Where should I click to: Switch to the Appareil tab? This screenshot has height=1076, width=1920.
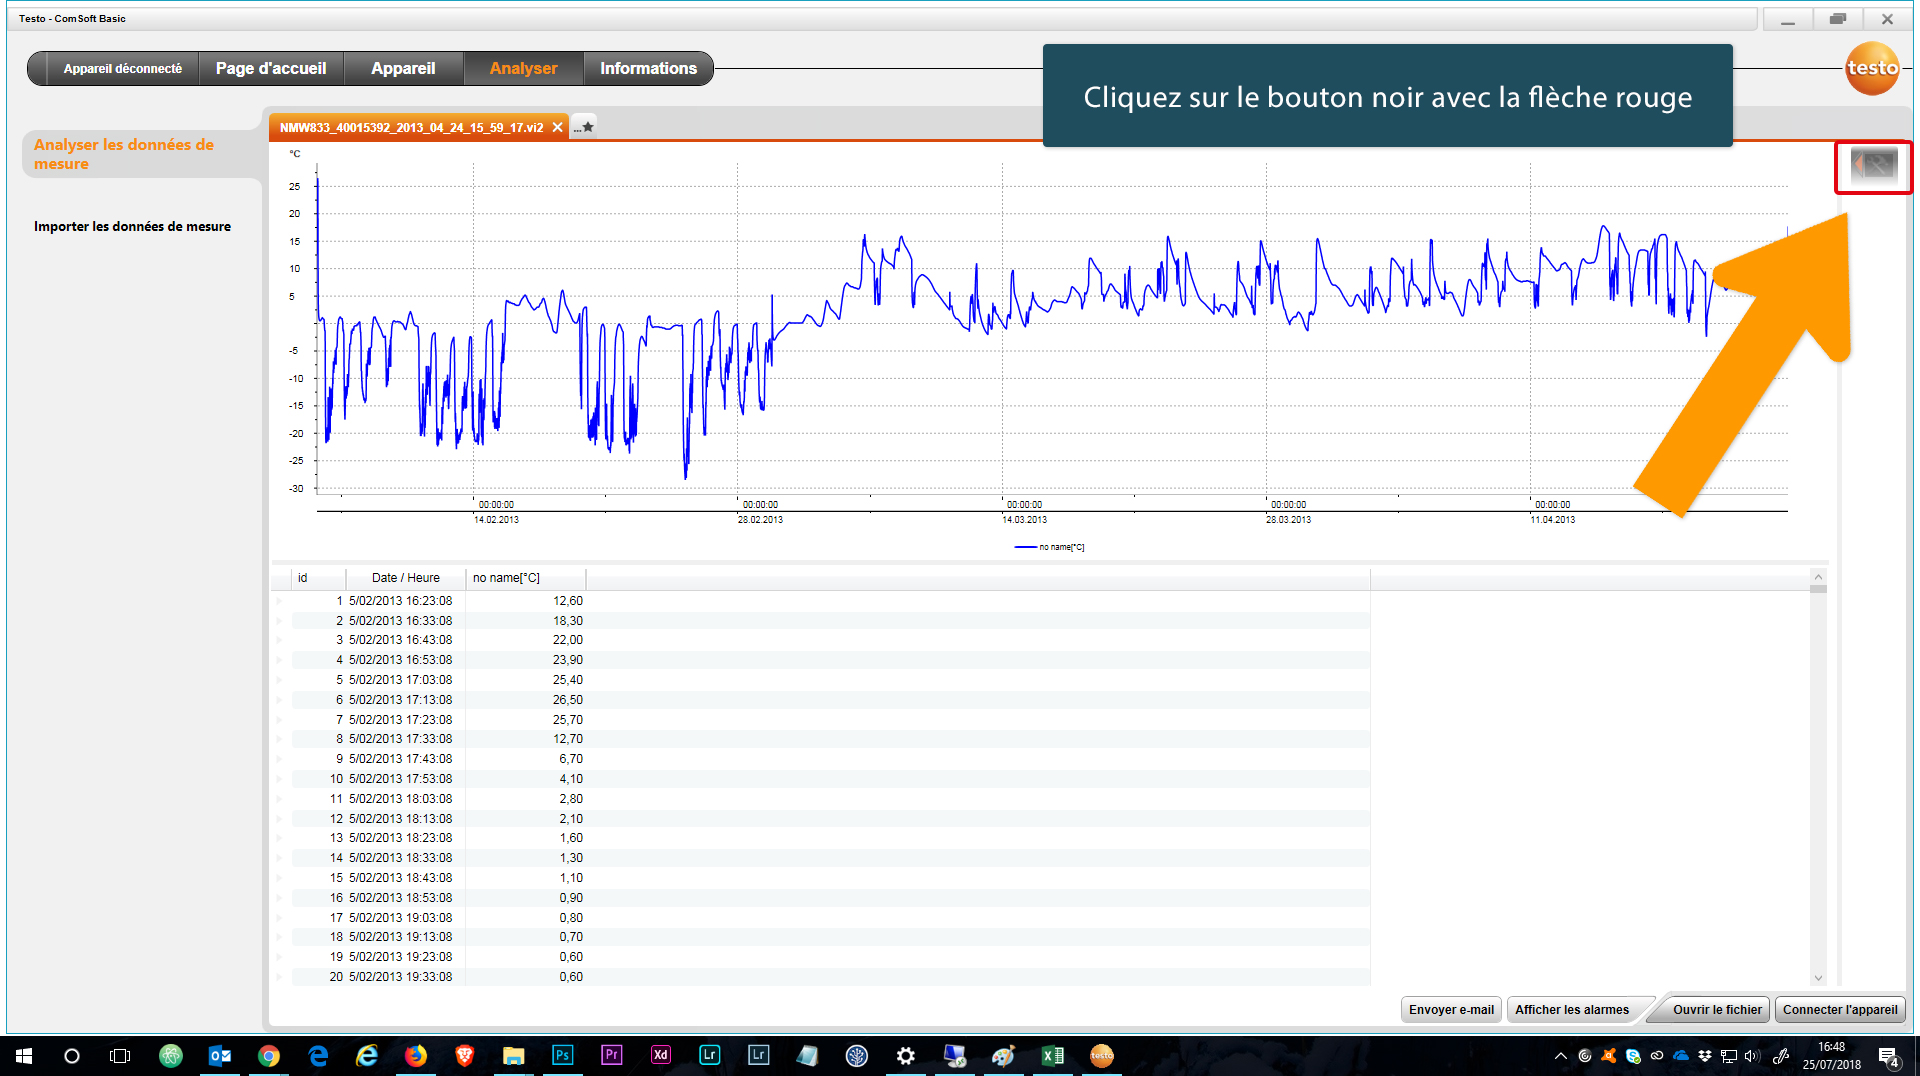point(403,68)
